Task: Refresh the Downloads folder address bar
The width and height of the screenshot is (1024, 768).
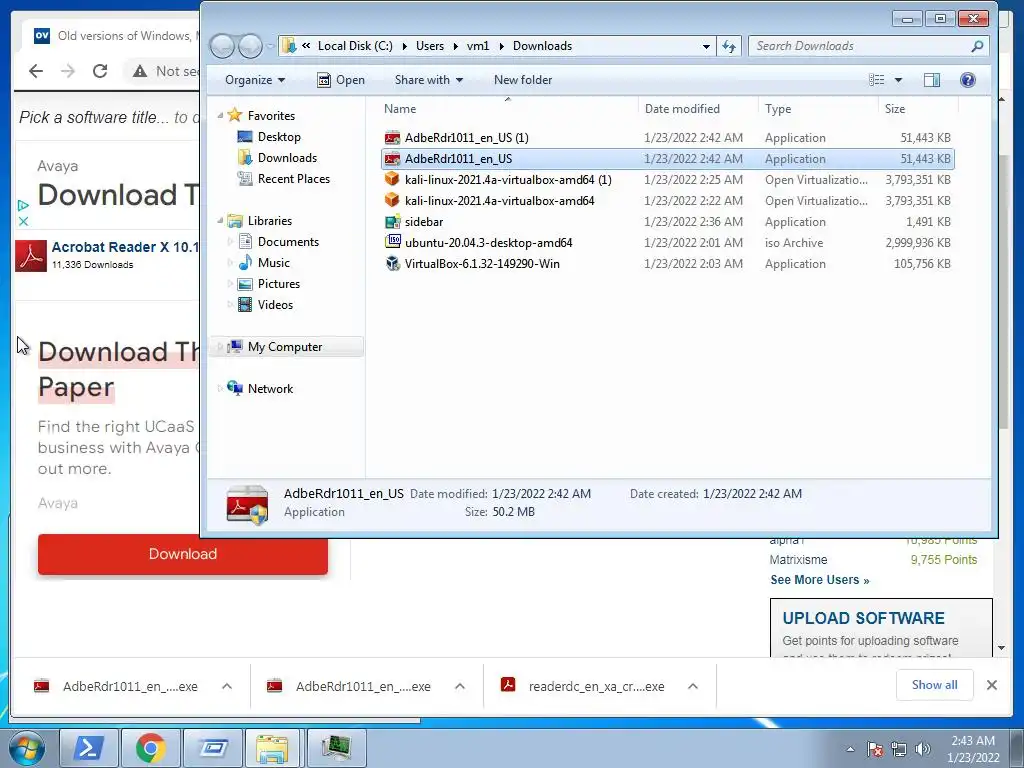Action: click(729, 46)
